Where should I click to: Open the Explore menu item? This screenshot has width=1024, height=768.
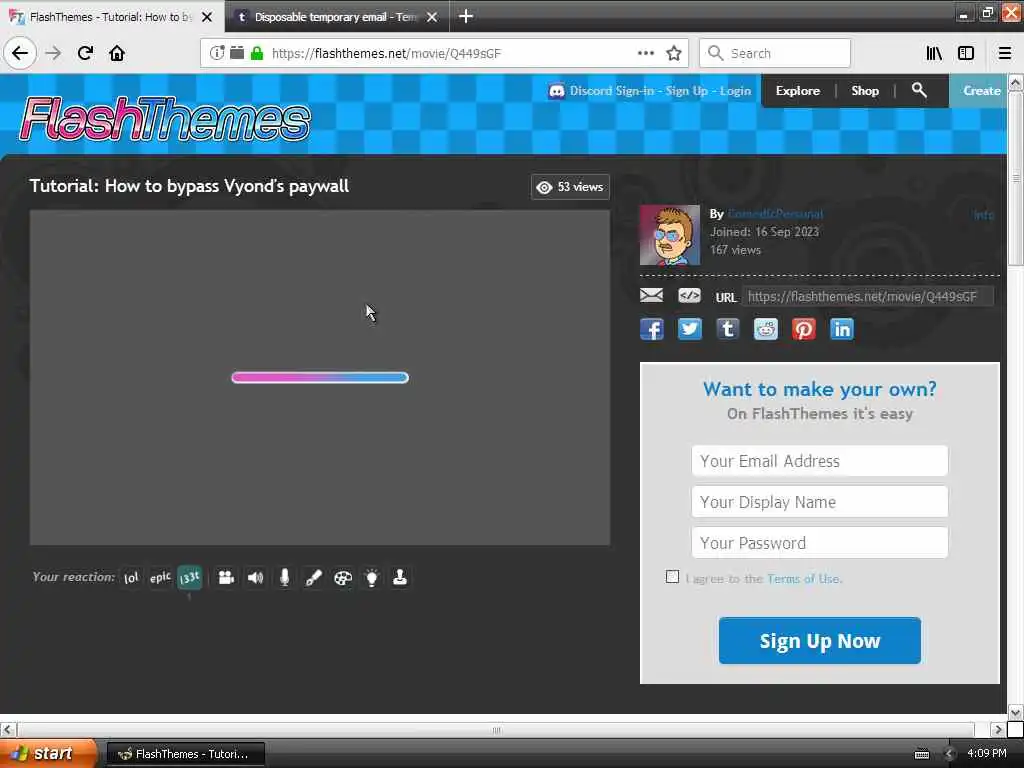click(797, 91)
